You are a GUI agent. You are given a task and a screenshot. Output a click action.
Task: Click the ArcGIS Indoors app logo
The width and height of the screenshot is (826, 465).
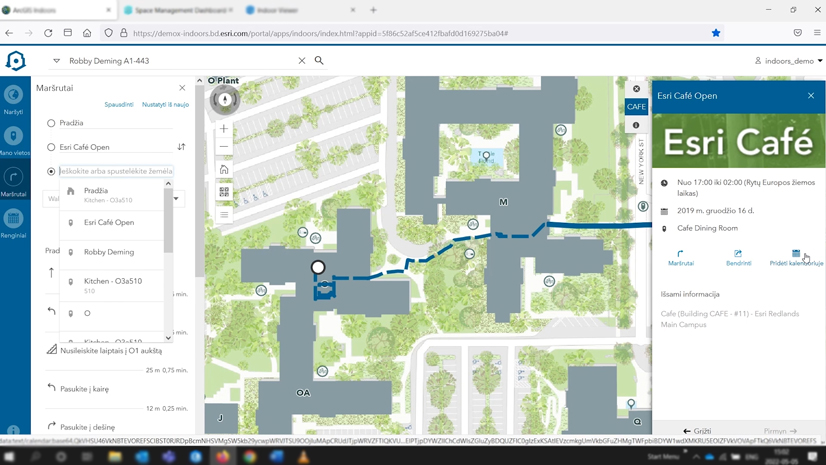pos(15,61)
